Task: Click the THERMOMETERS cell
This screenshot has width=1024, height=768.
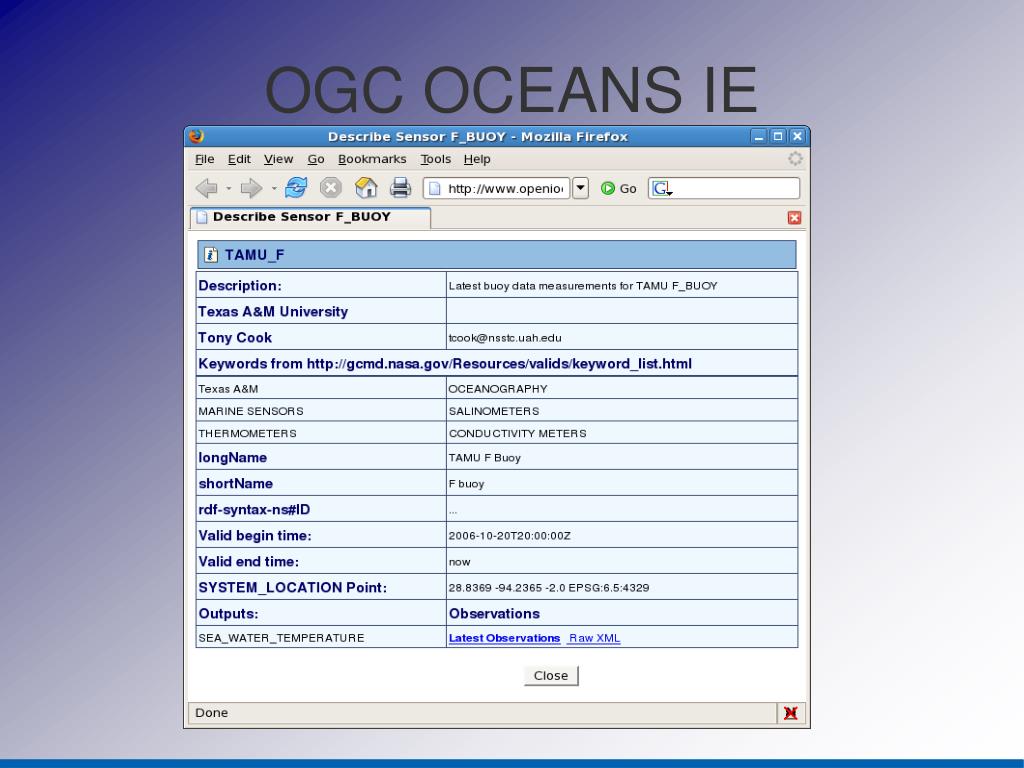Action: (321, 433)
